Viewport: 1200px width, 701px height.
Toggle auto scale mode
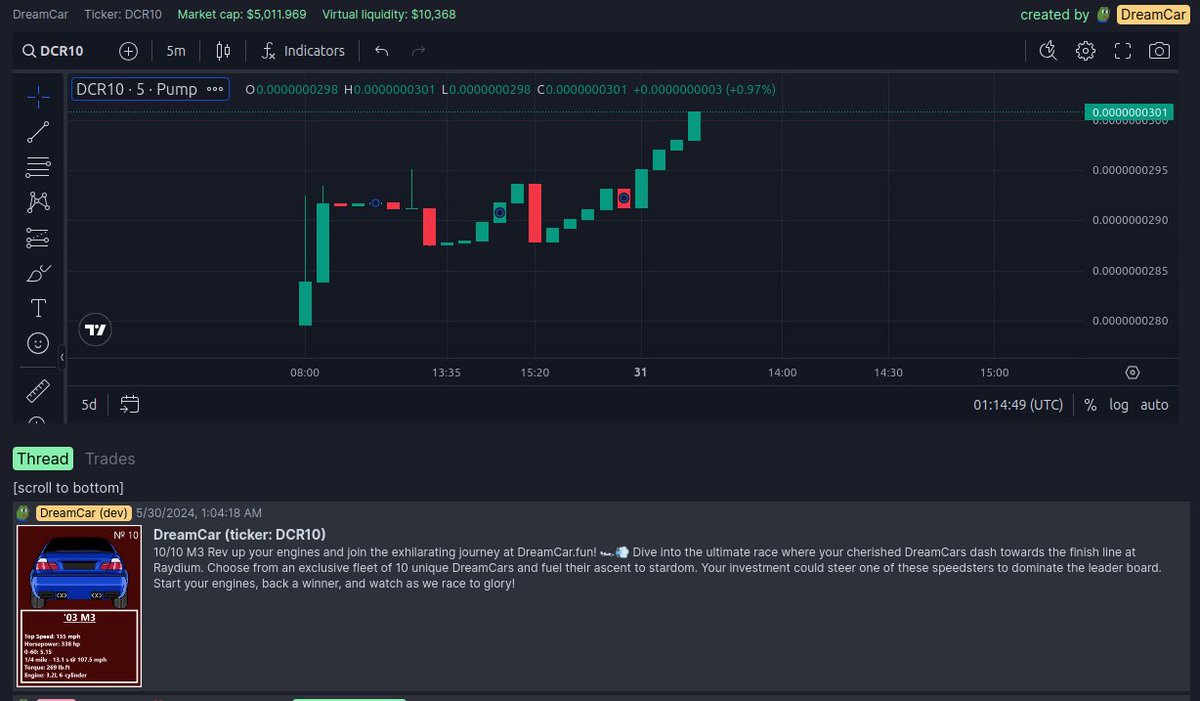1154,405
